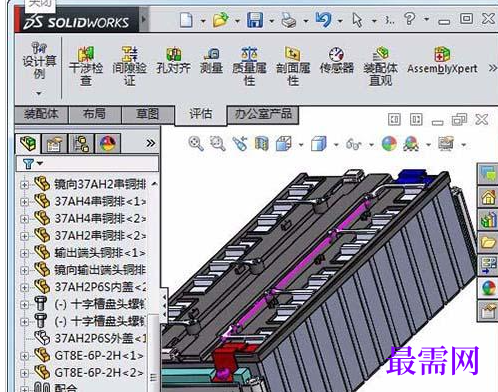
Task: Open the 测量 measure tool
Action: (211, 60)
